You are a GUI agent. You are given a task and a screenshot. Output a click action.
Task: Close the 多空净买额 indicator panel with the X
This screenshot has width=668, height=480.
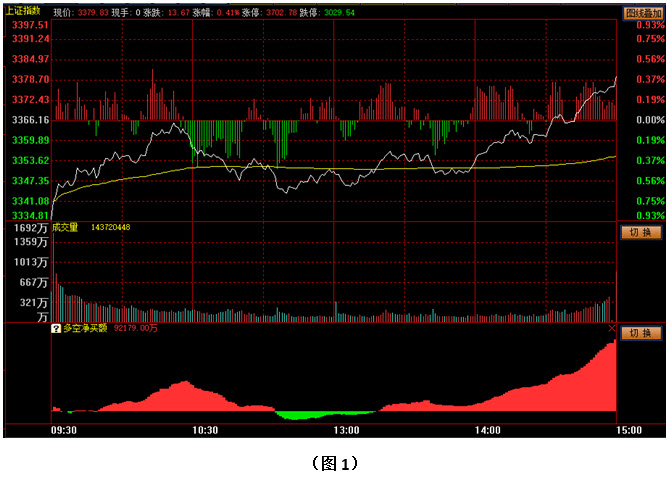point(612,328)
